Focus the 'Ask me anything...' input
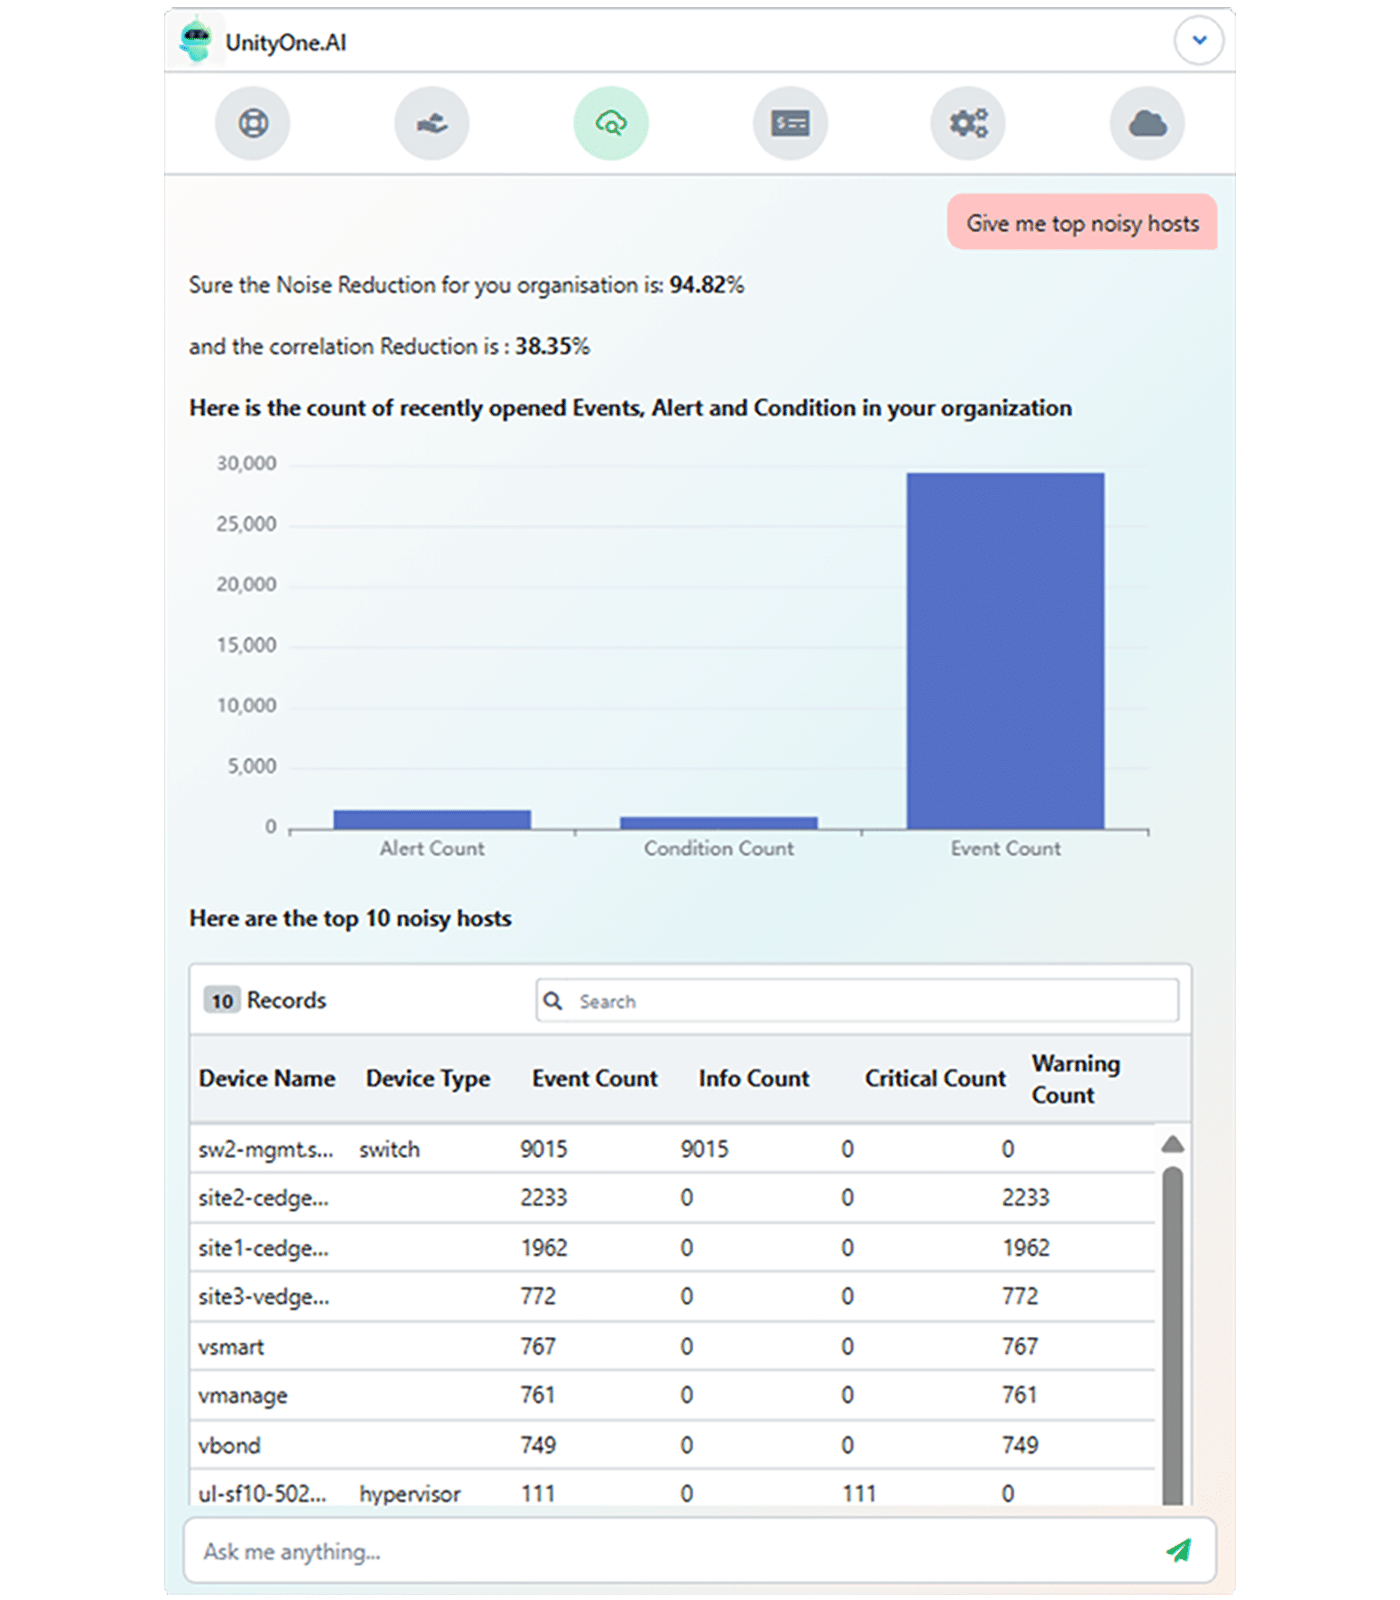This screenshot has height=1600, width=1400. [x=670, y=1551]
